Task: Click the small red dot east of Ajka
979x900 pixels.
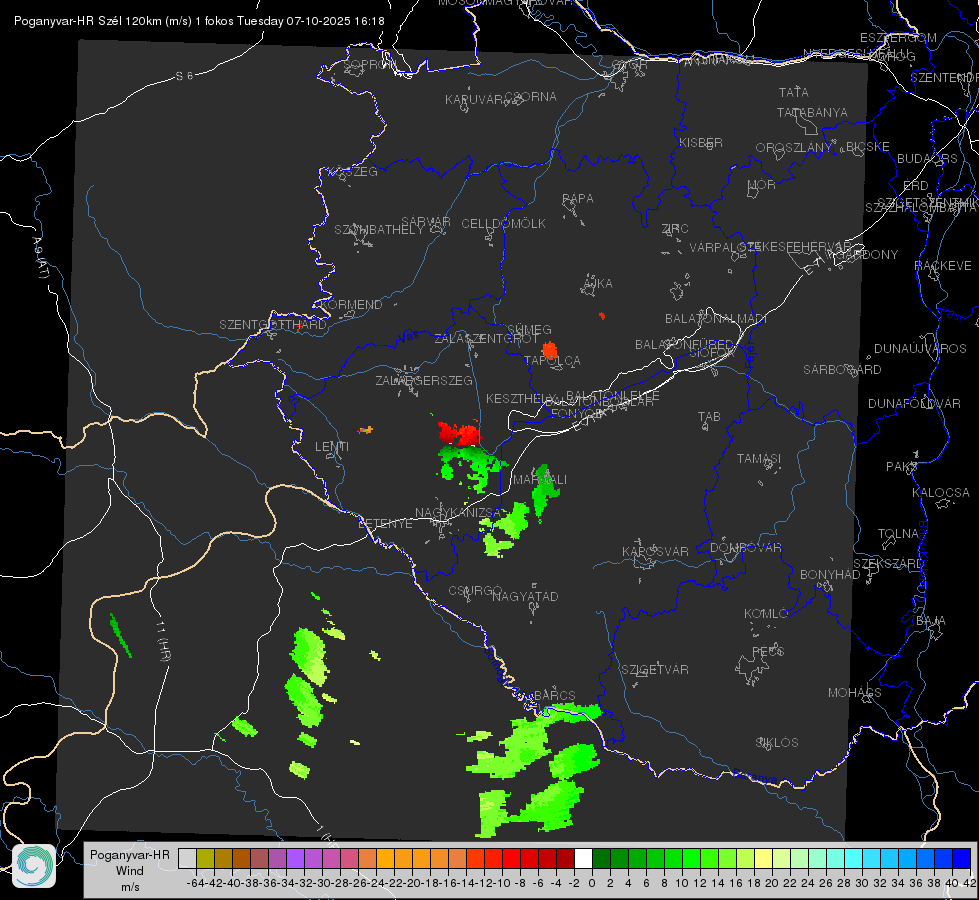Action: point(602,316)
